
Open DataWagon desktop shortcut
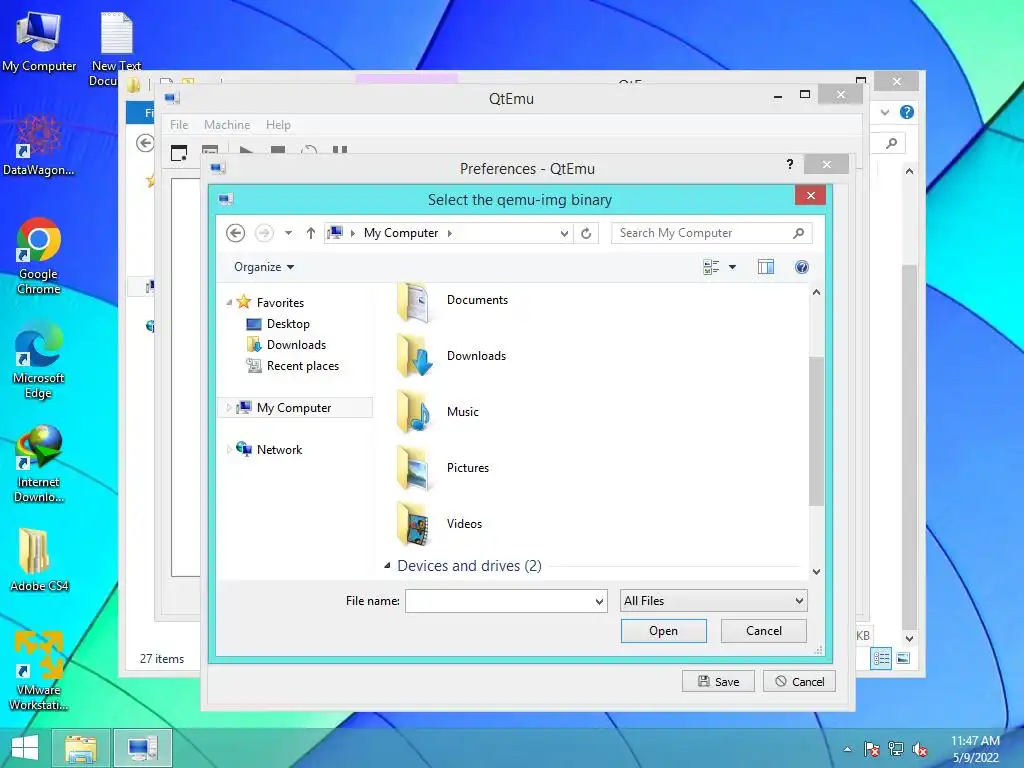click(39, 145)
